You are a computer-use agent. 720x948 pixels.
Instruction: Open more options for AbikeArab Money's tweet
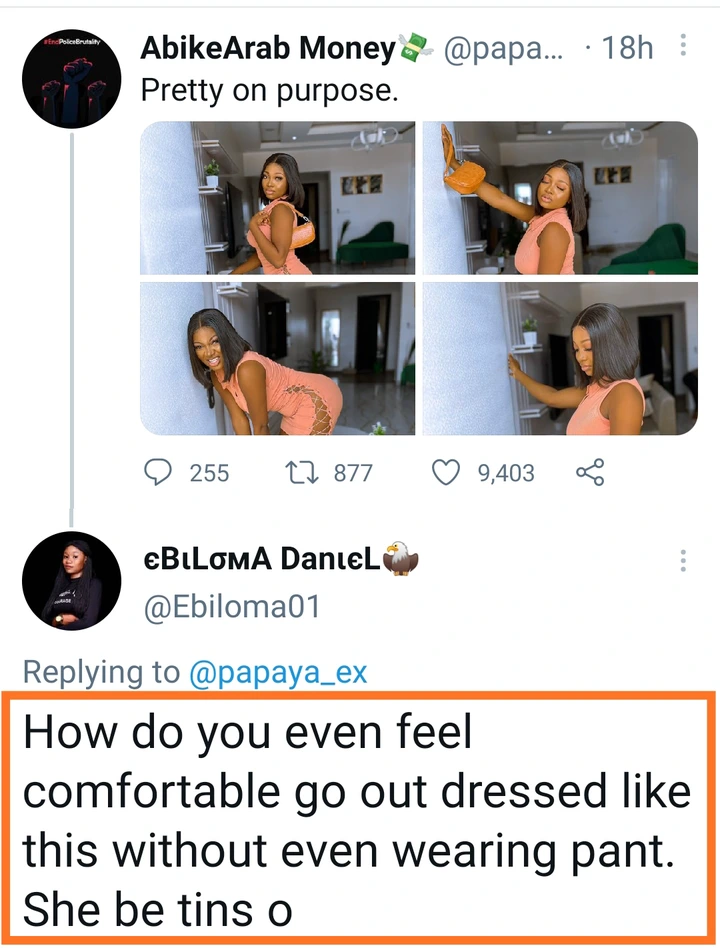coord(683,45)
